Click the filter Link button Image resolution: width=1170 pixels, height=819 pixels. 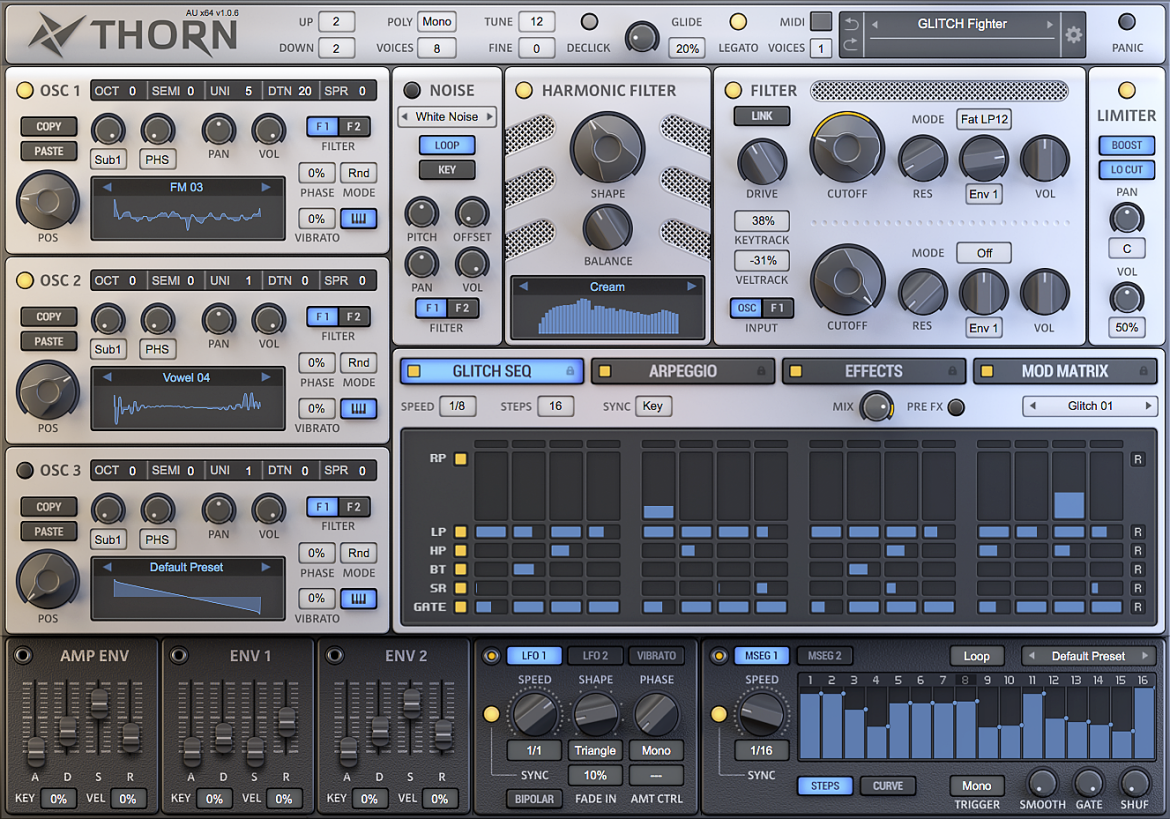[762, 116]
